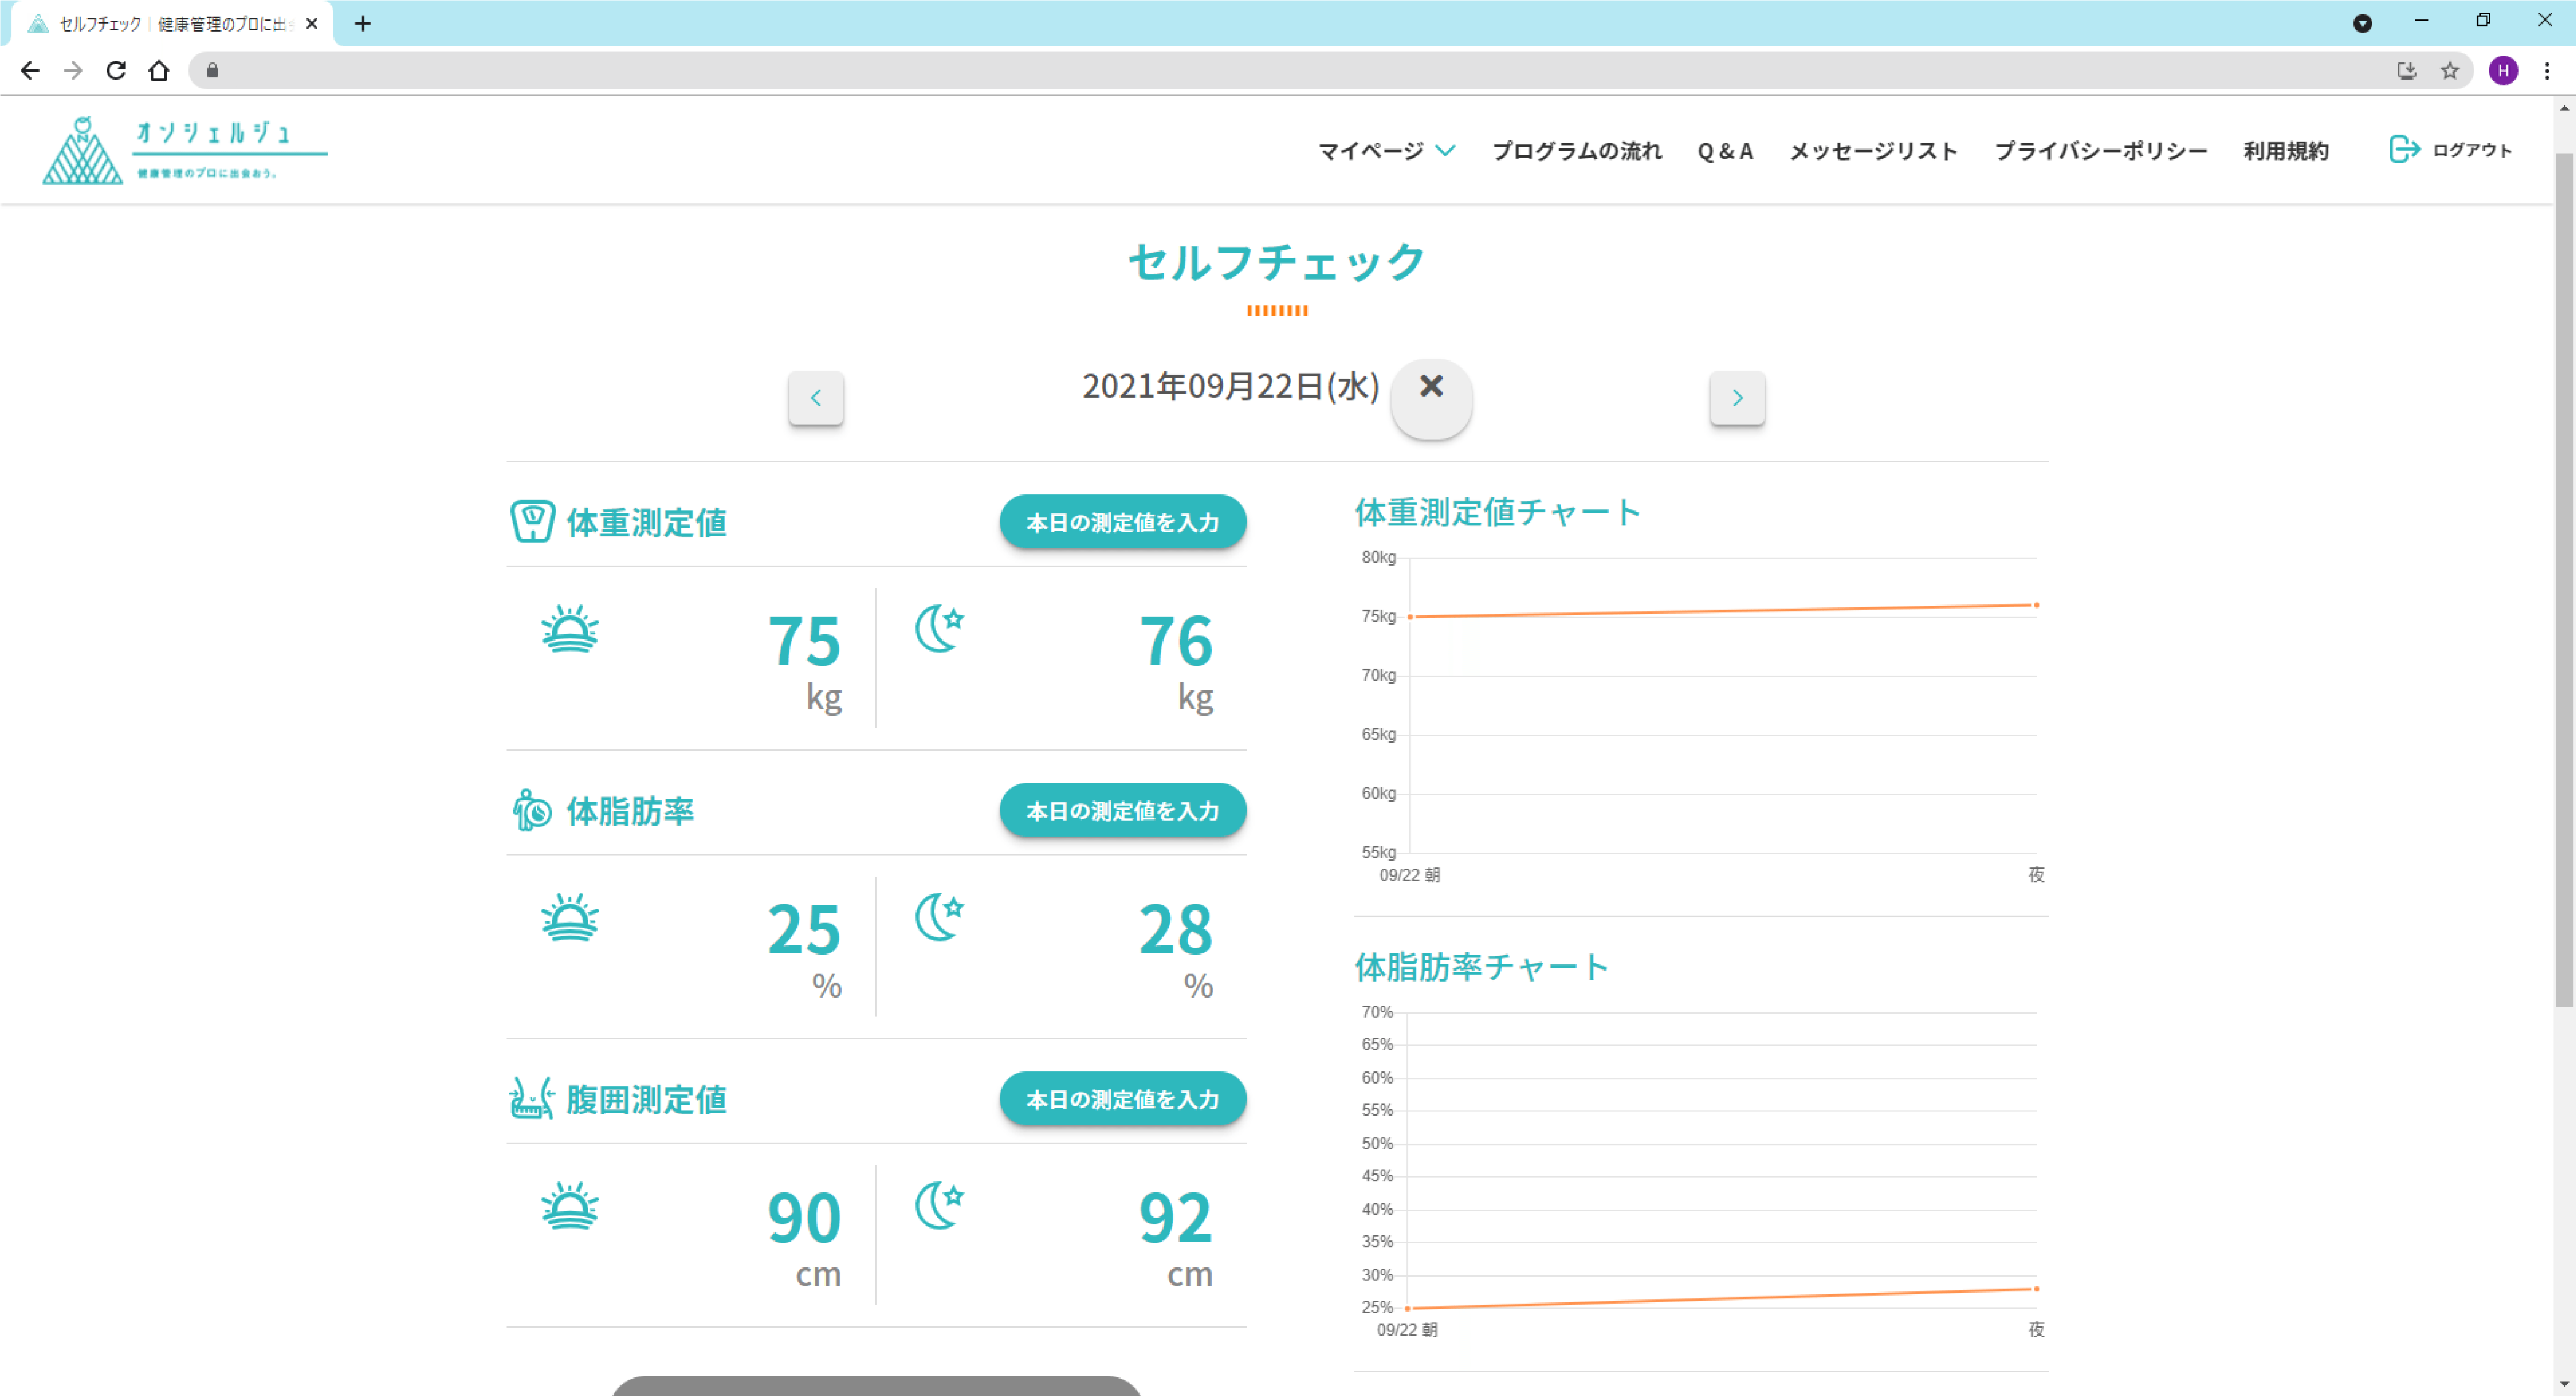Click the night moon icon in the body fat row
2576x1396 pixels.
coord(940,917)
